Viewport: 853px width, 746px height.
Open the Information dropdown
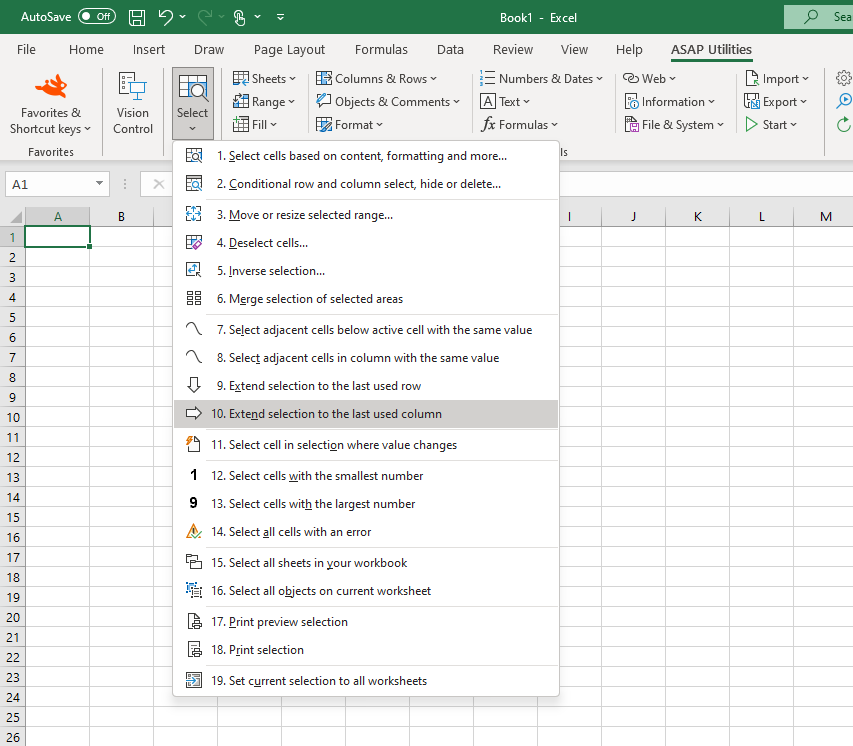click(x=669, y=102)
